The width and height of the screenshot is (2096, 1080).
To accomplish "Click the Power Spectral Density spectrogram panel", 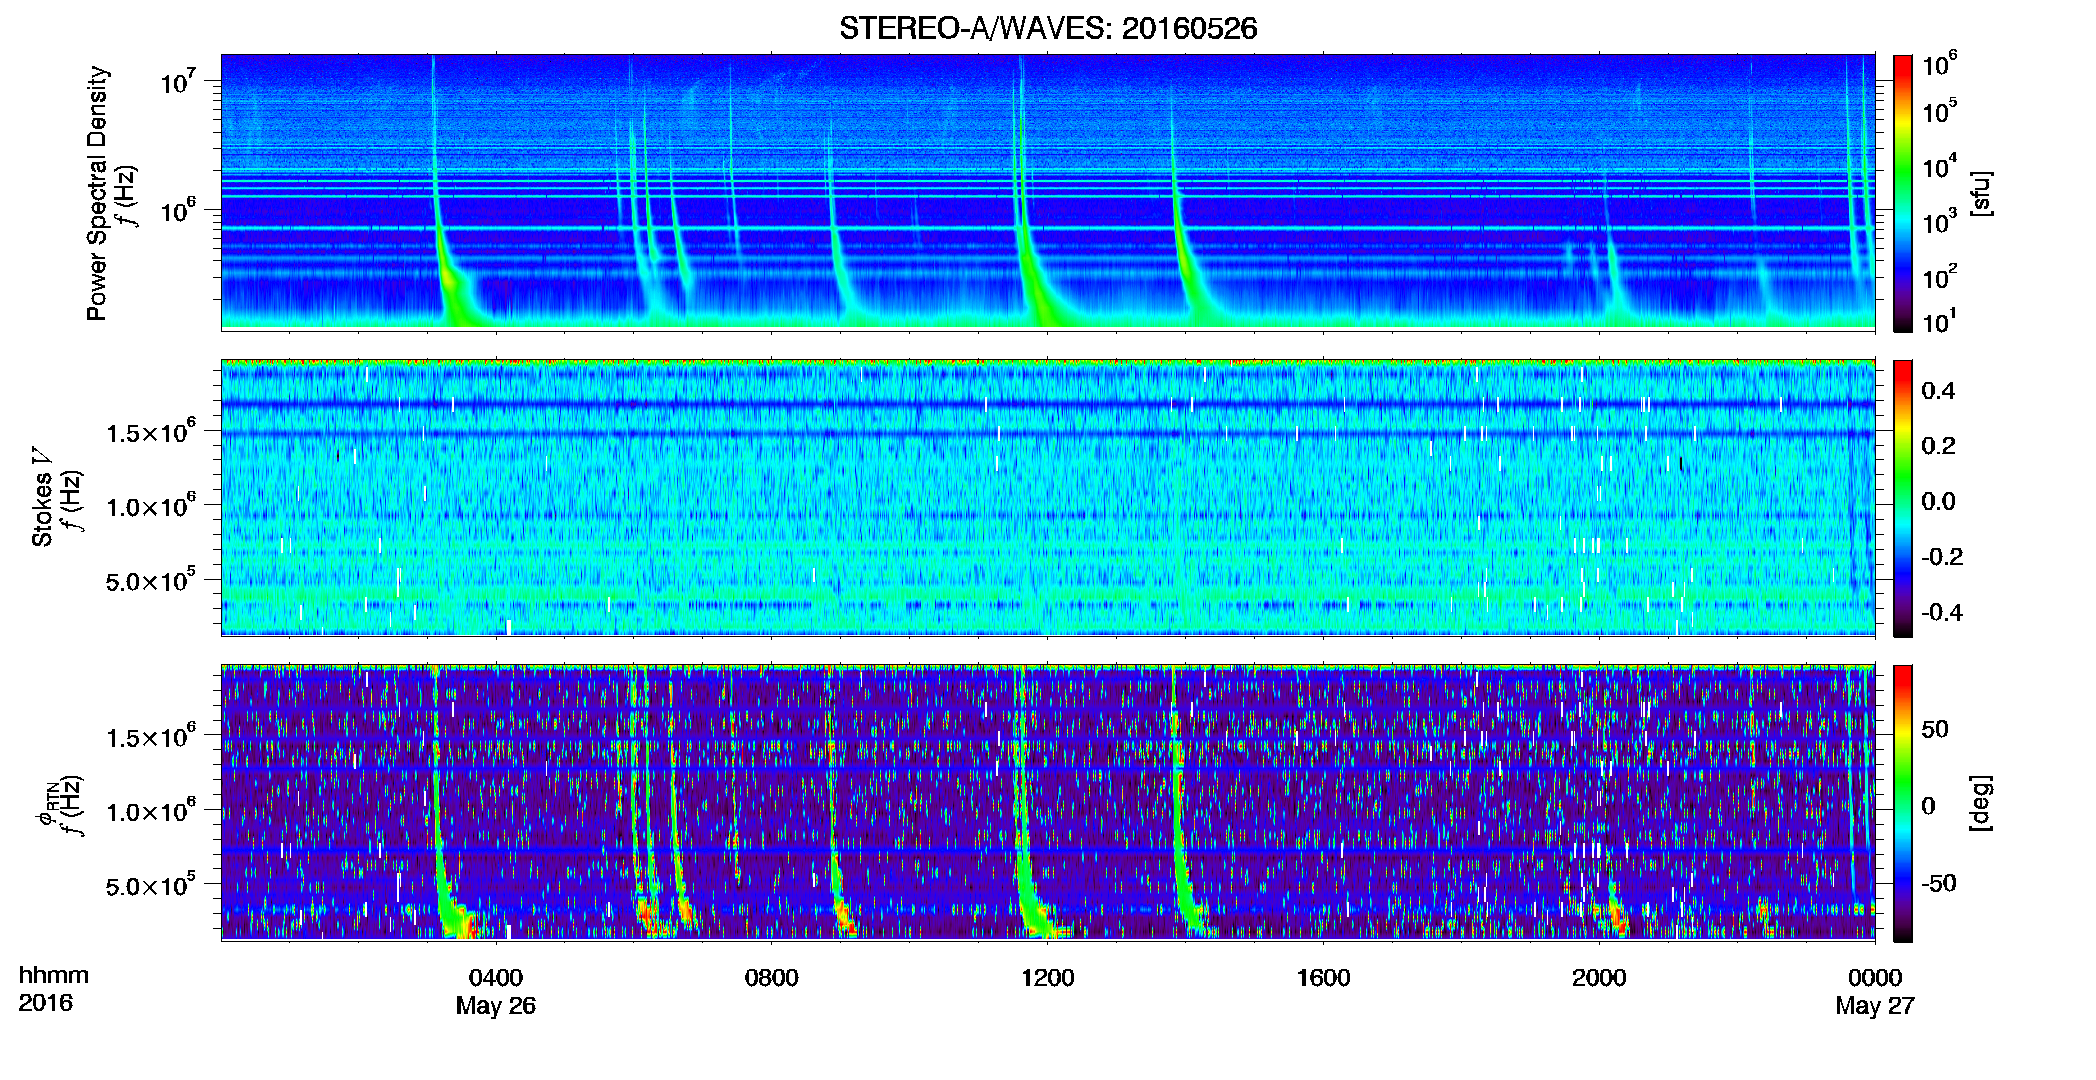I will [1048, 192].
